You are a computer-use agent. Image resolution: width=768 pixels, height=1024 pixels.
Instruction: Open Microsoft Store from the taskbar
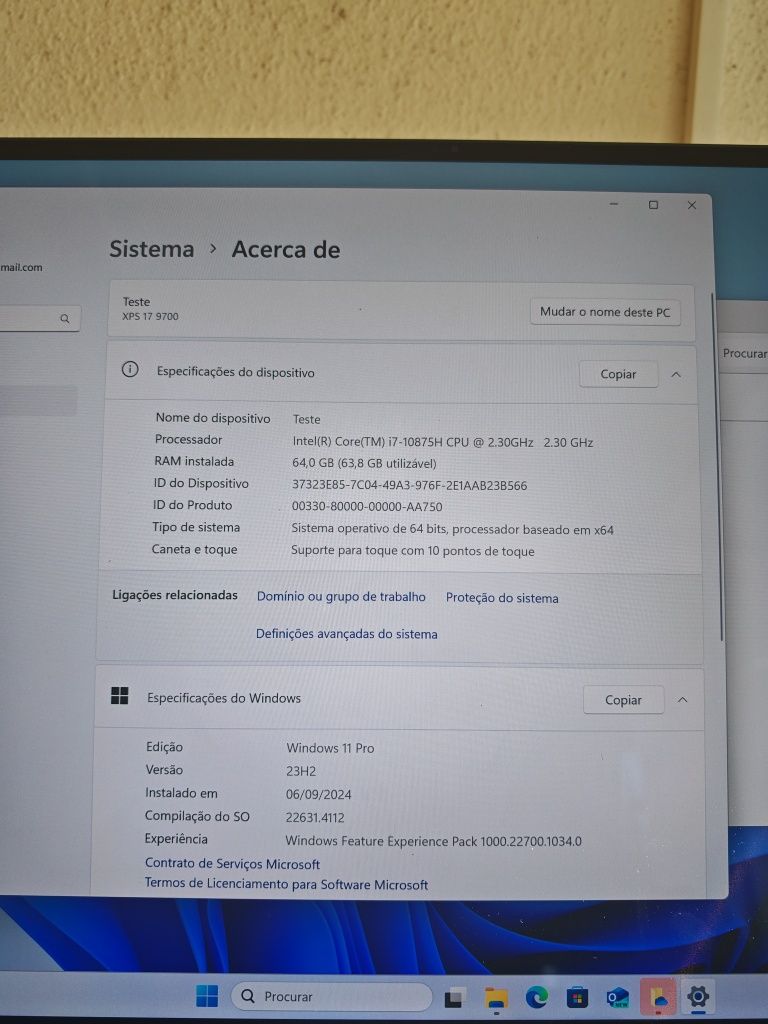pos(577,997)
